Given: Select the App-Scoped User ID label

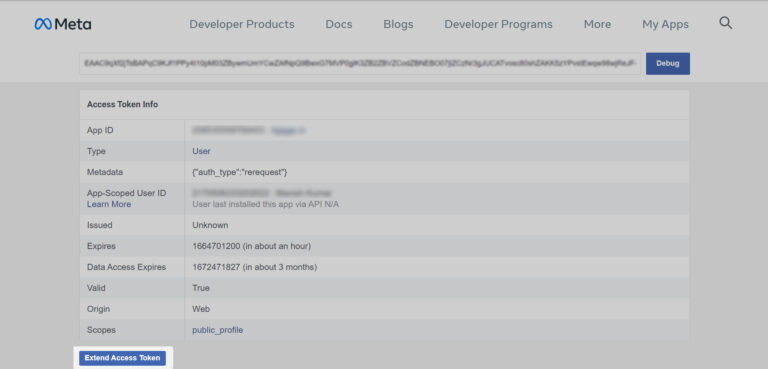Looking at the screenshot, I should [x=126, y=193].
